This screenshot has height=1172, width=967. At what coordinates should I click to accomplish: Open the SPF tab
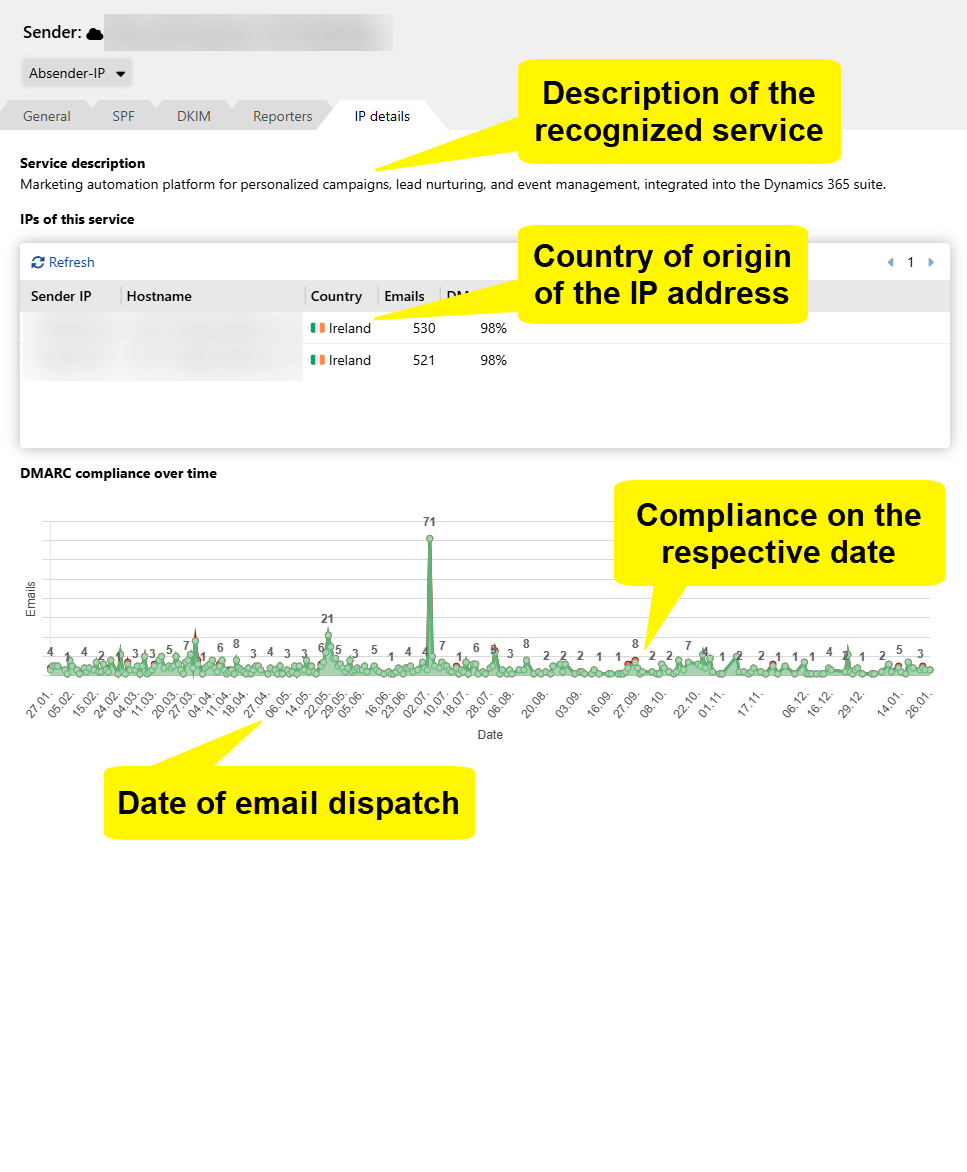tap(123, 116)
